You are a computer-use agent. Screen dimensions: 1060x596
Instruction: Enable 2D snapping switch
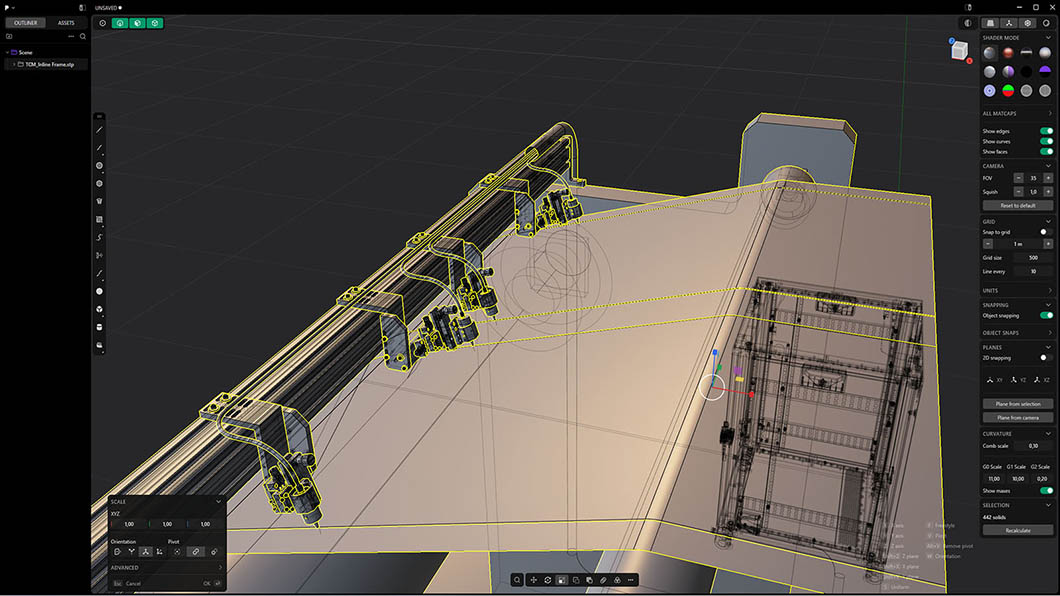[1046, 357]
